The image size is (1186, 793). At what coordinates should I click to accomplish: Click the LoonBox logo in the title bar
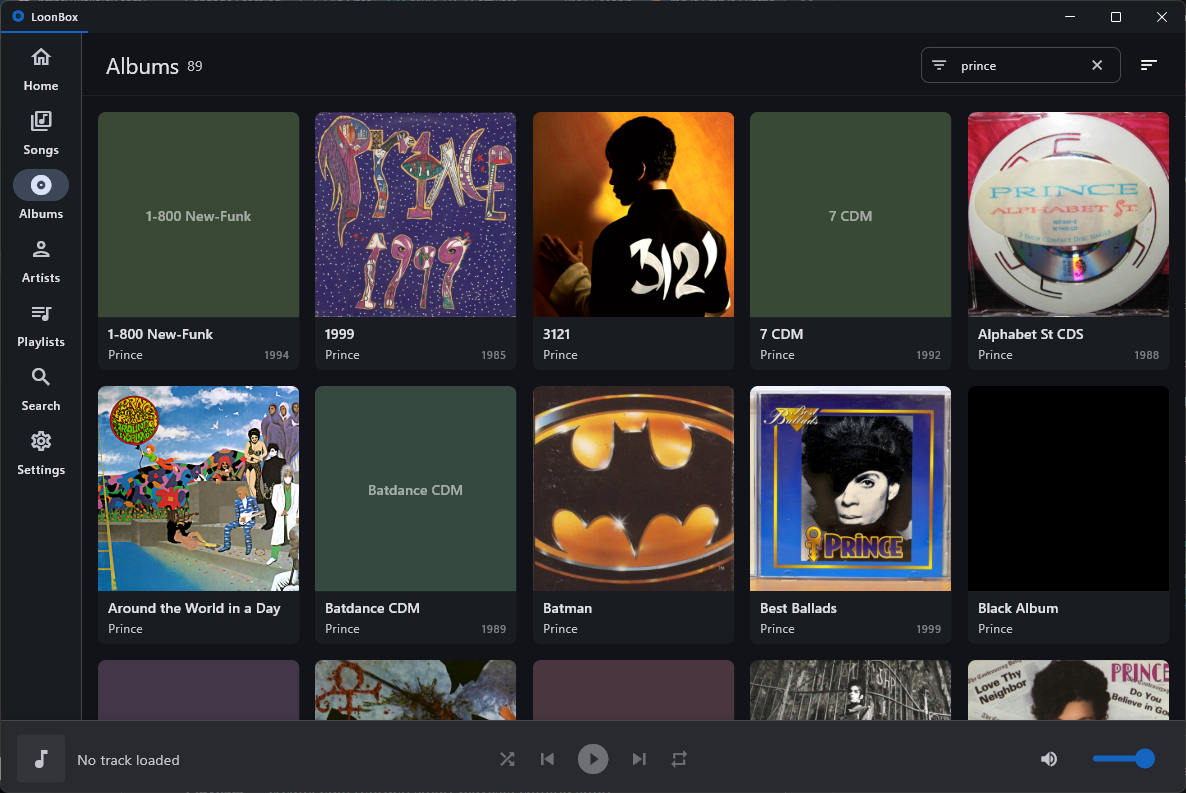pos(19,16)
